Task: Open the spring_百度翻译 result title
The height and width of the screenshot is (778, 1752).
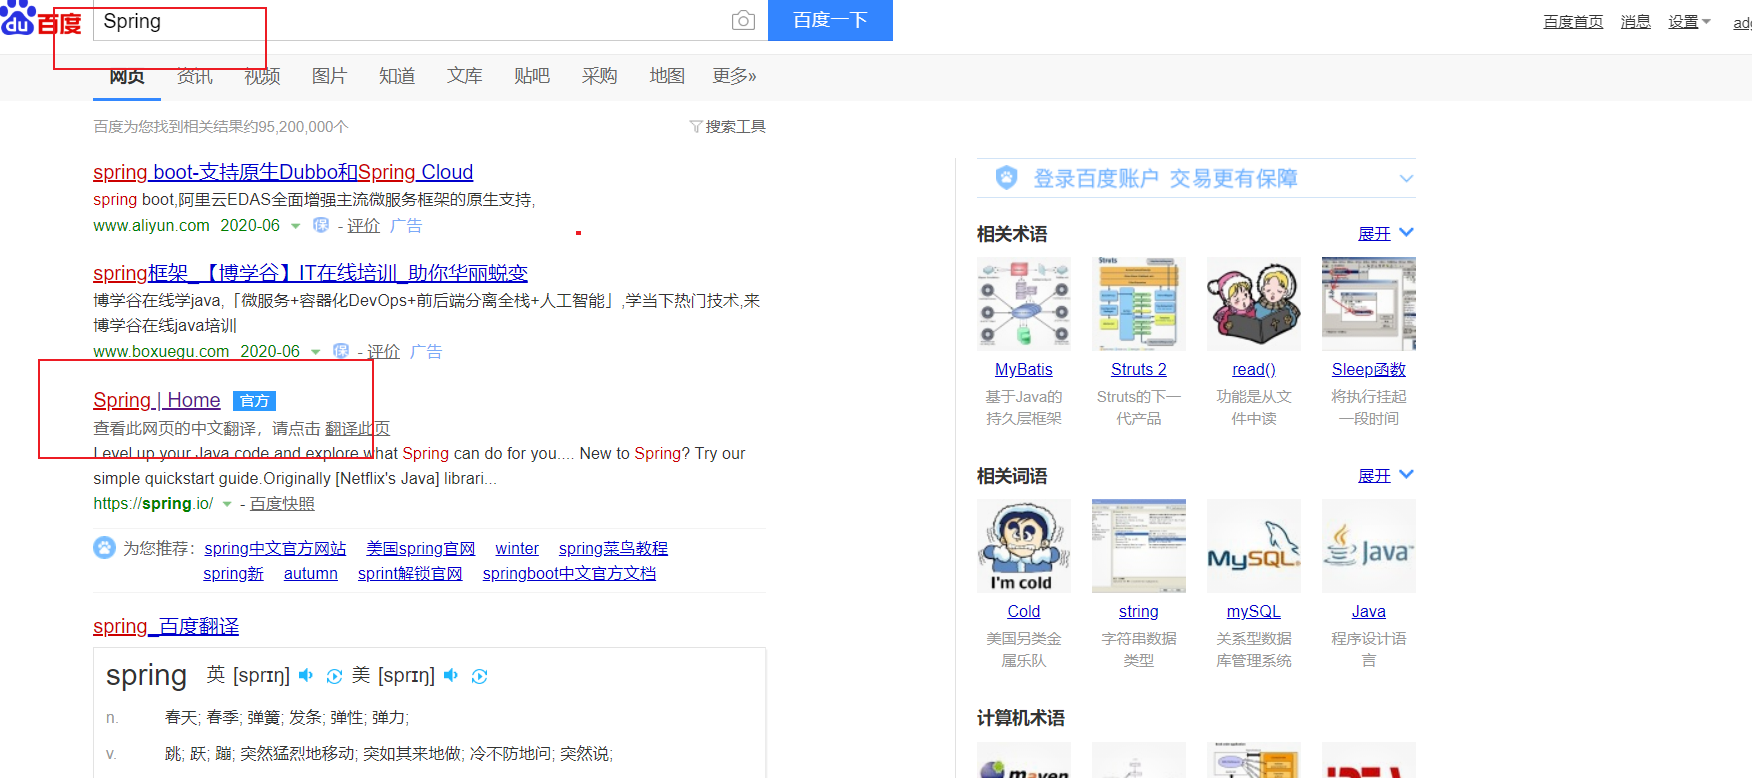Action: [x=166, y=626]
